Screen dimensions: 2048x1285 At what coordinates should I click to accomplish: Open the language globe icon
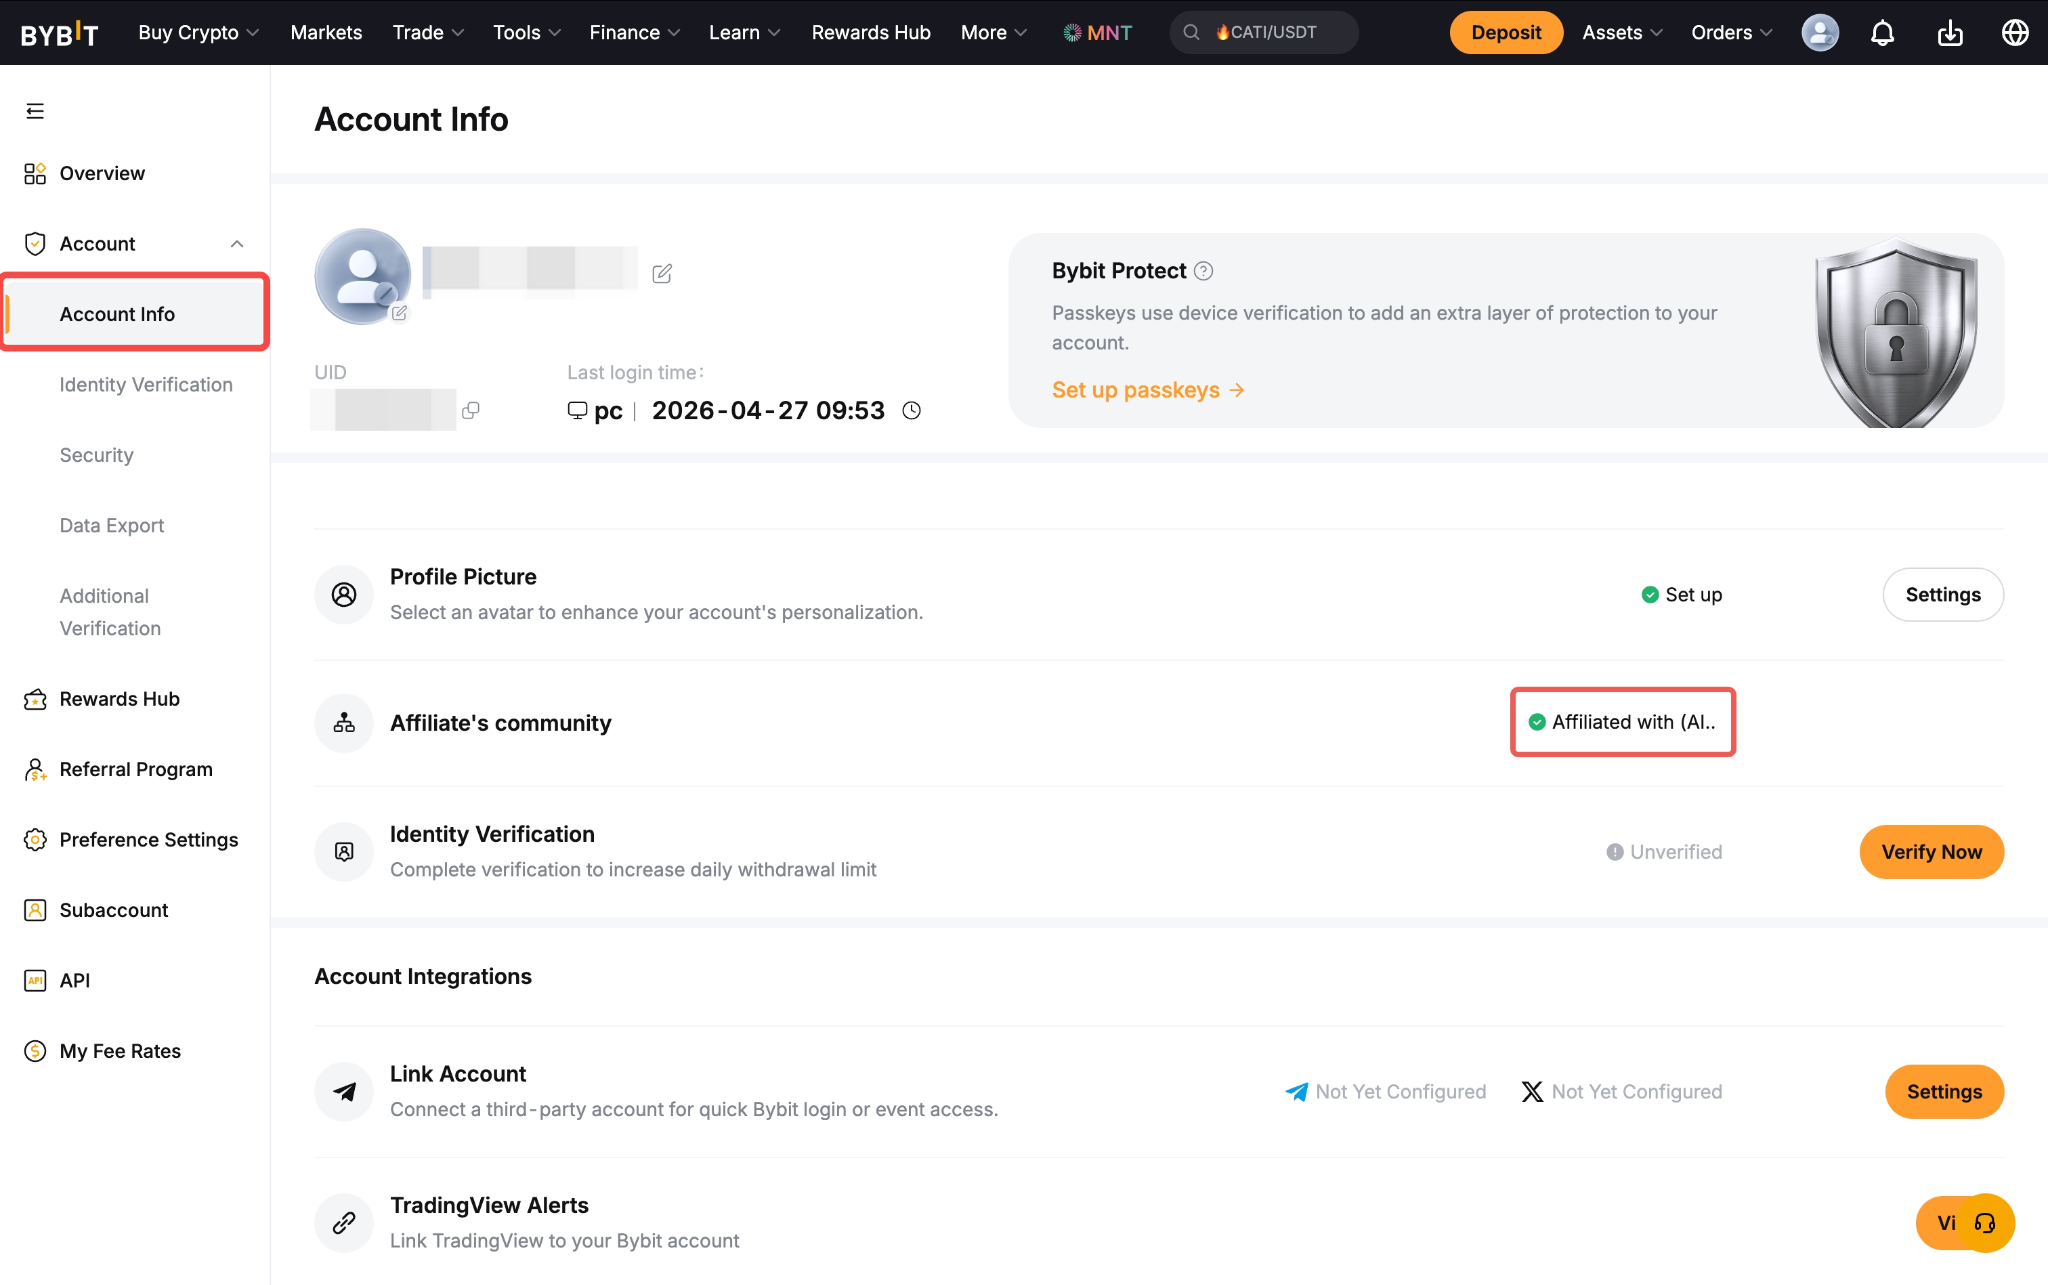(2015, 33)
